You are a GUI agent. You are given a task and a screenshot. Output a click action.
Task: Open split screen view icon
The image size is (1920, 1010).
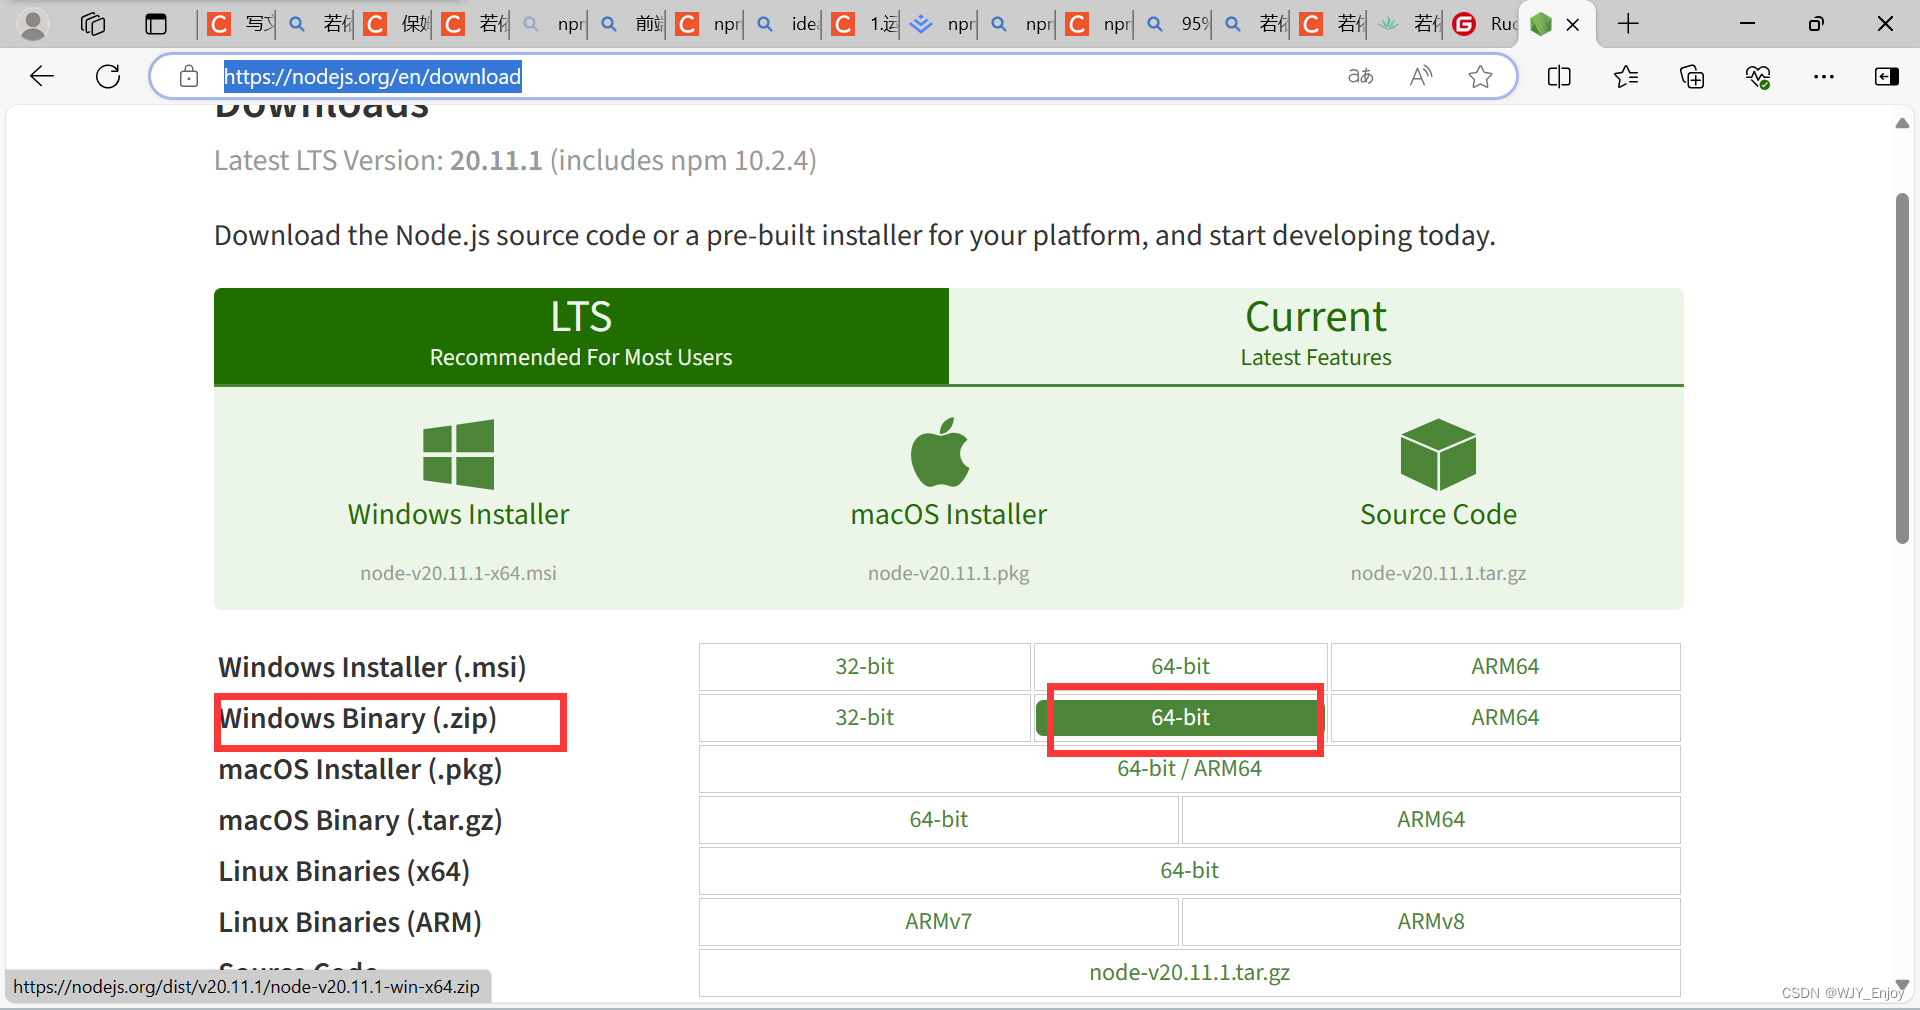[1559, 76]
